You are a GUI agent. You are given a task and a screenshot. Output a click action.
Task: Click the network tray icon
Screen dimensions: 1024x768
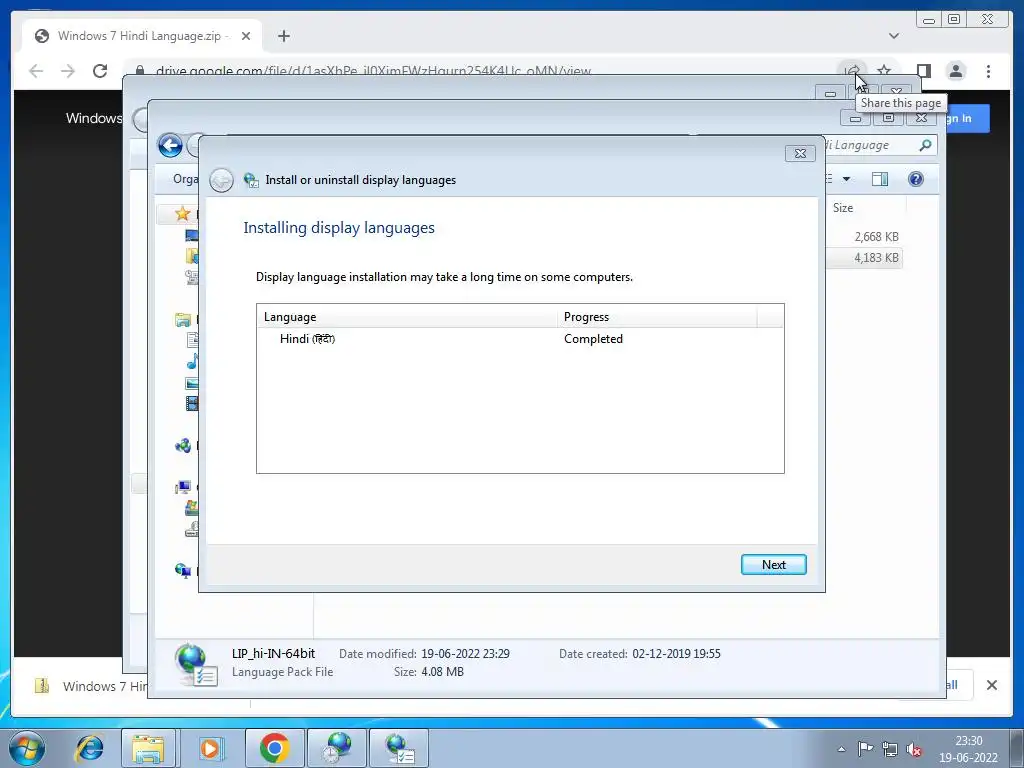pyautogui.click(x=889, y=749)
